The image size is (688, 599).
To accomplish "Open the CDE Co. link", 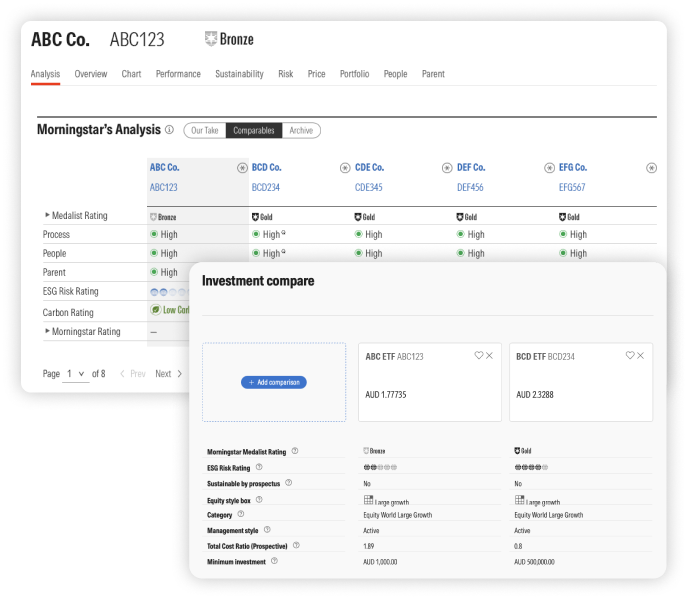I will point(369,168).
